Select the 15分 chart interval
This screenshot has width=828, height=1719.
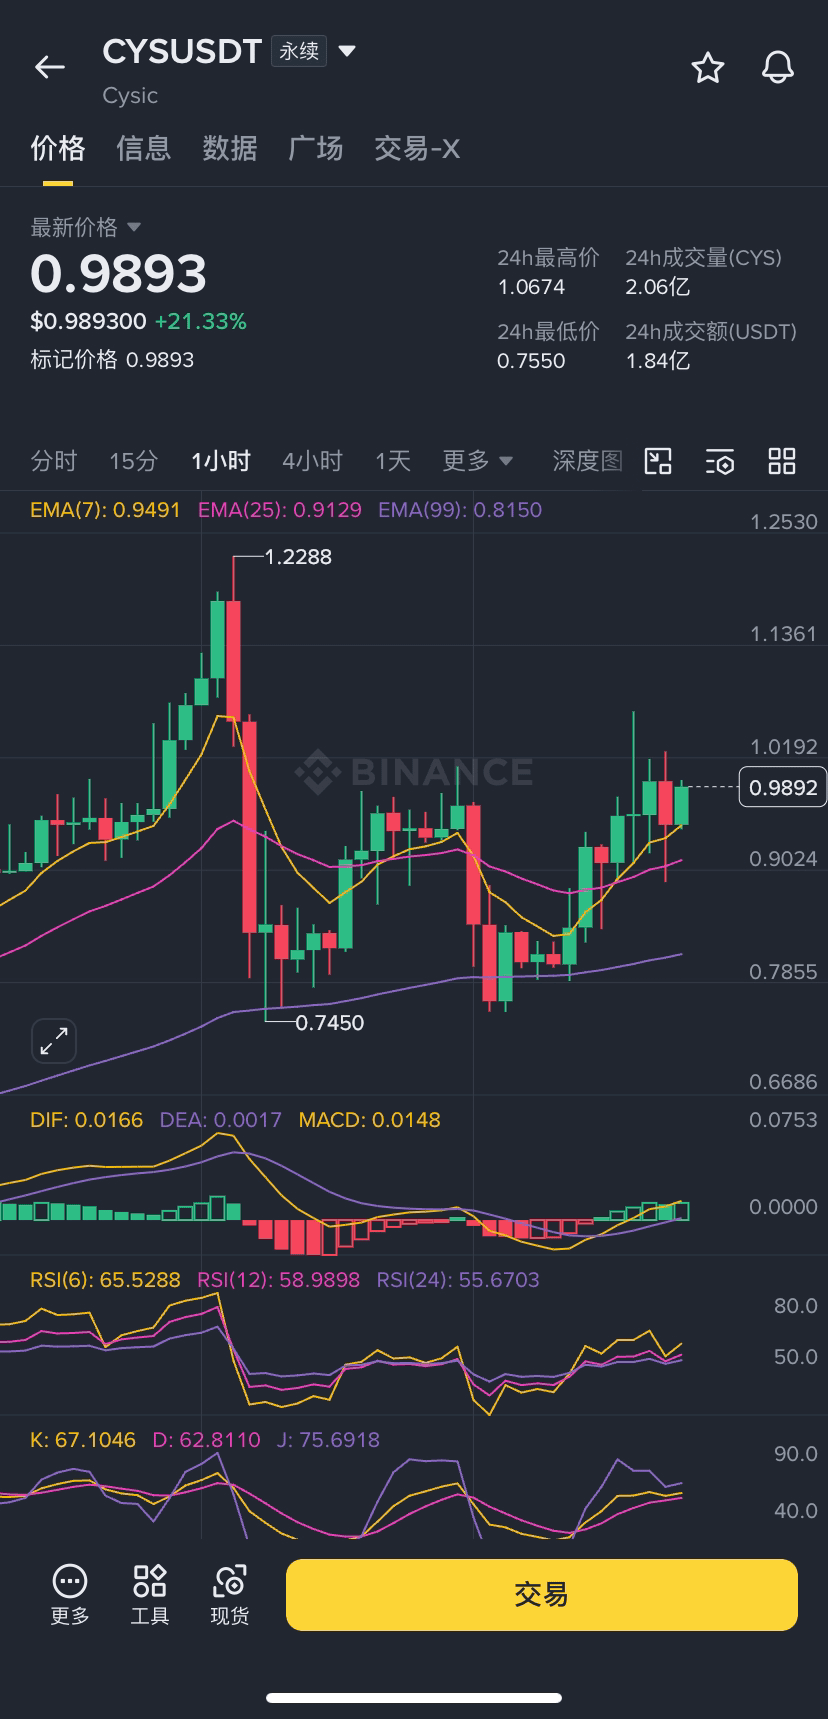[134, 461]
